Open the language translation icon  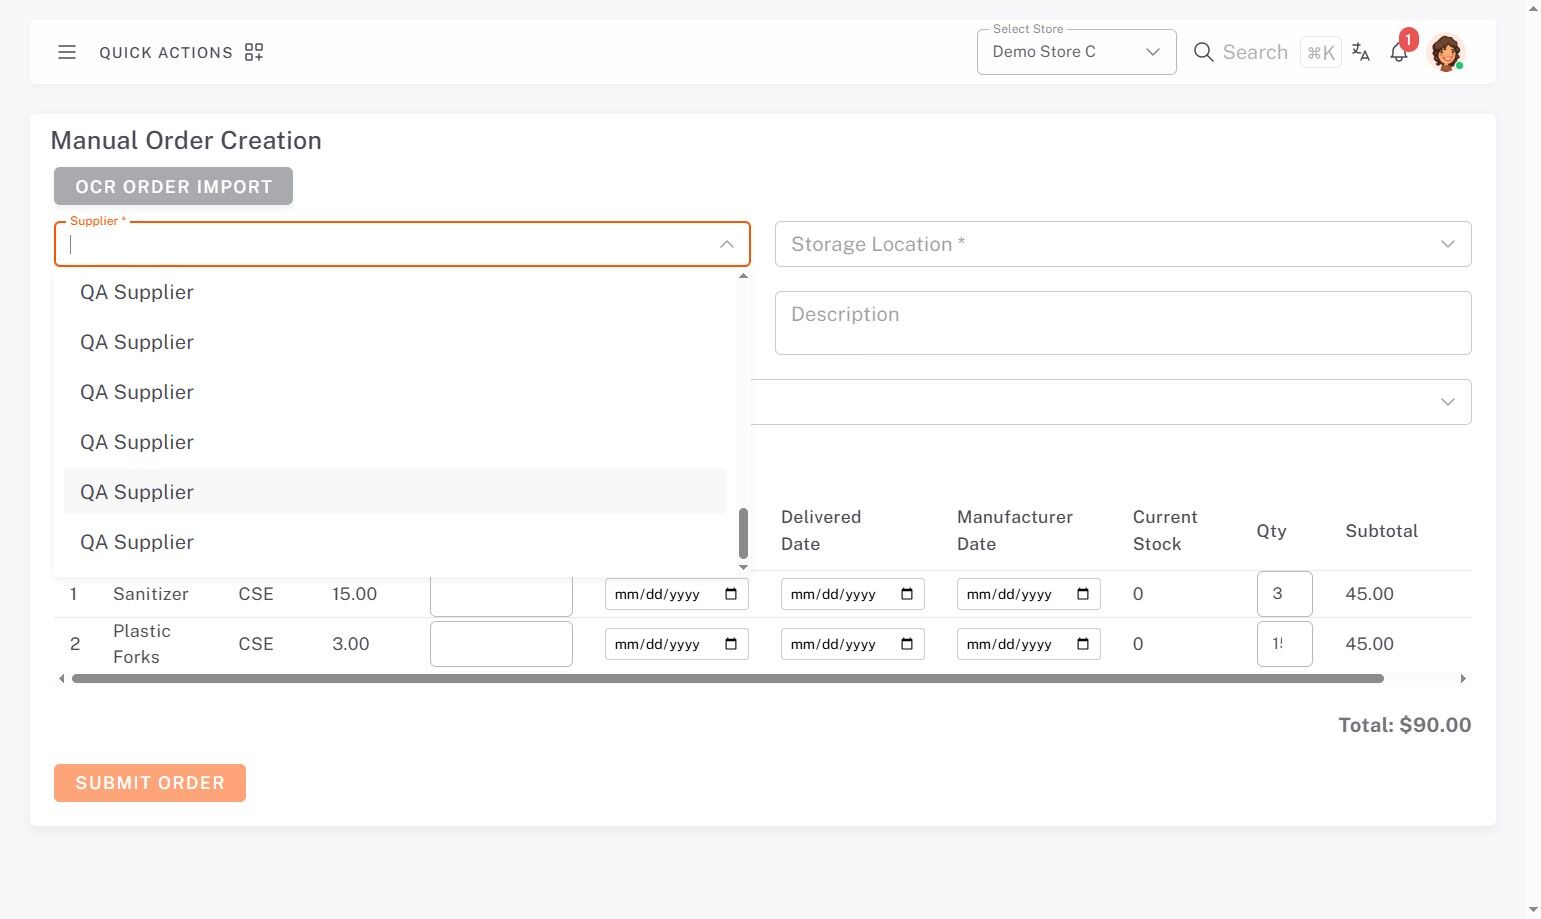(x=1361, y=52)
